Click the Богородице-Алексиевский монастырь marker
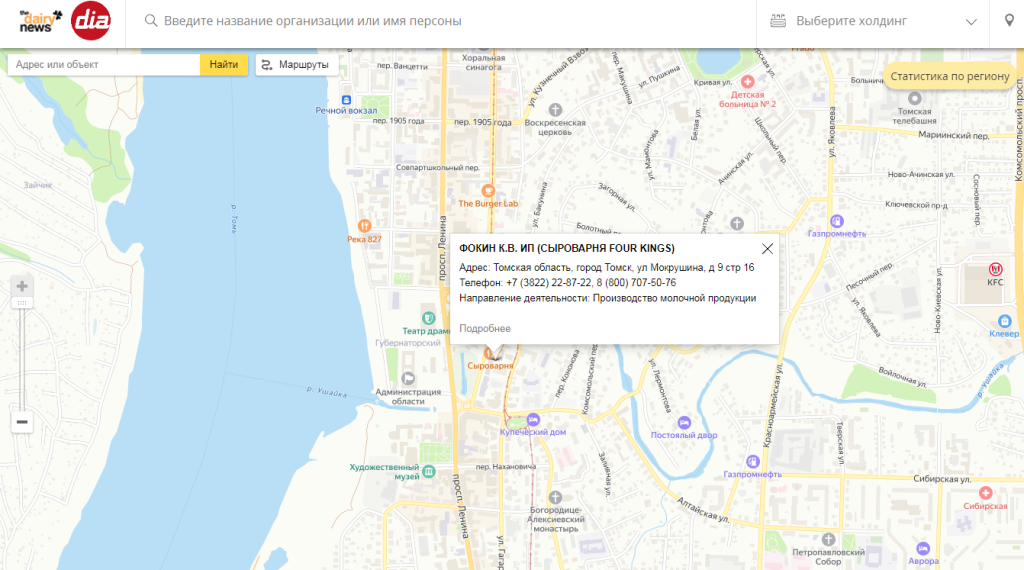 555,498
